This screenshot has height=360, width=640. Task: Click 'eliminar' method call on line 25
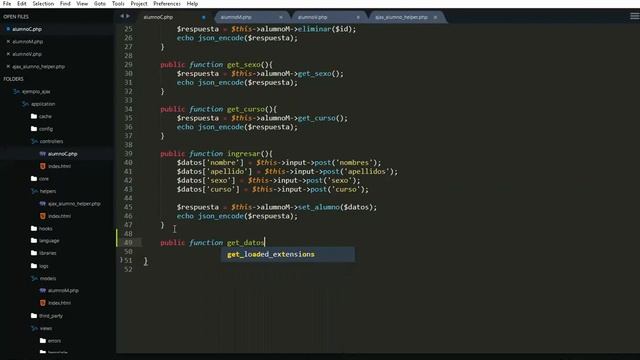[315, 29]
